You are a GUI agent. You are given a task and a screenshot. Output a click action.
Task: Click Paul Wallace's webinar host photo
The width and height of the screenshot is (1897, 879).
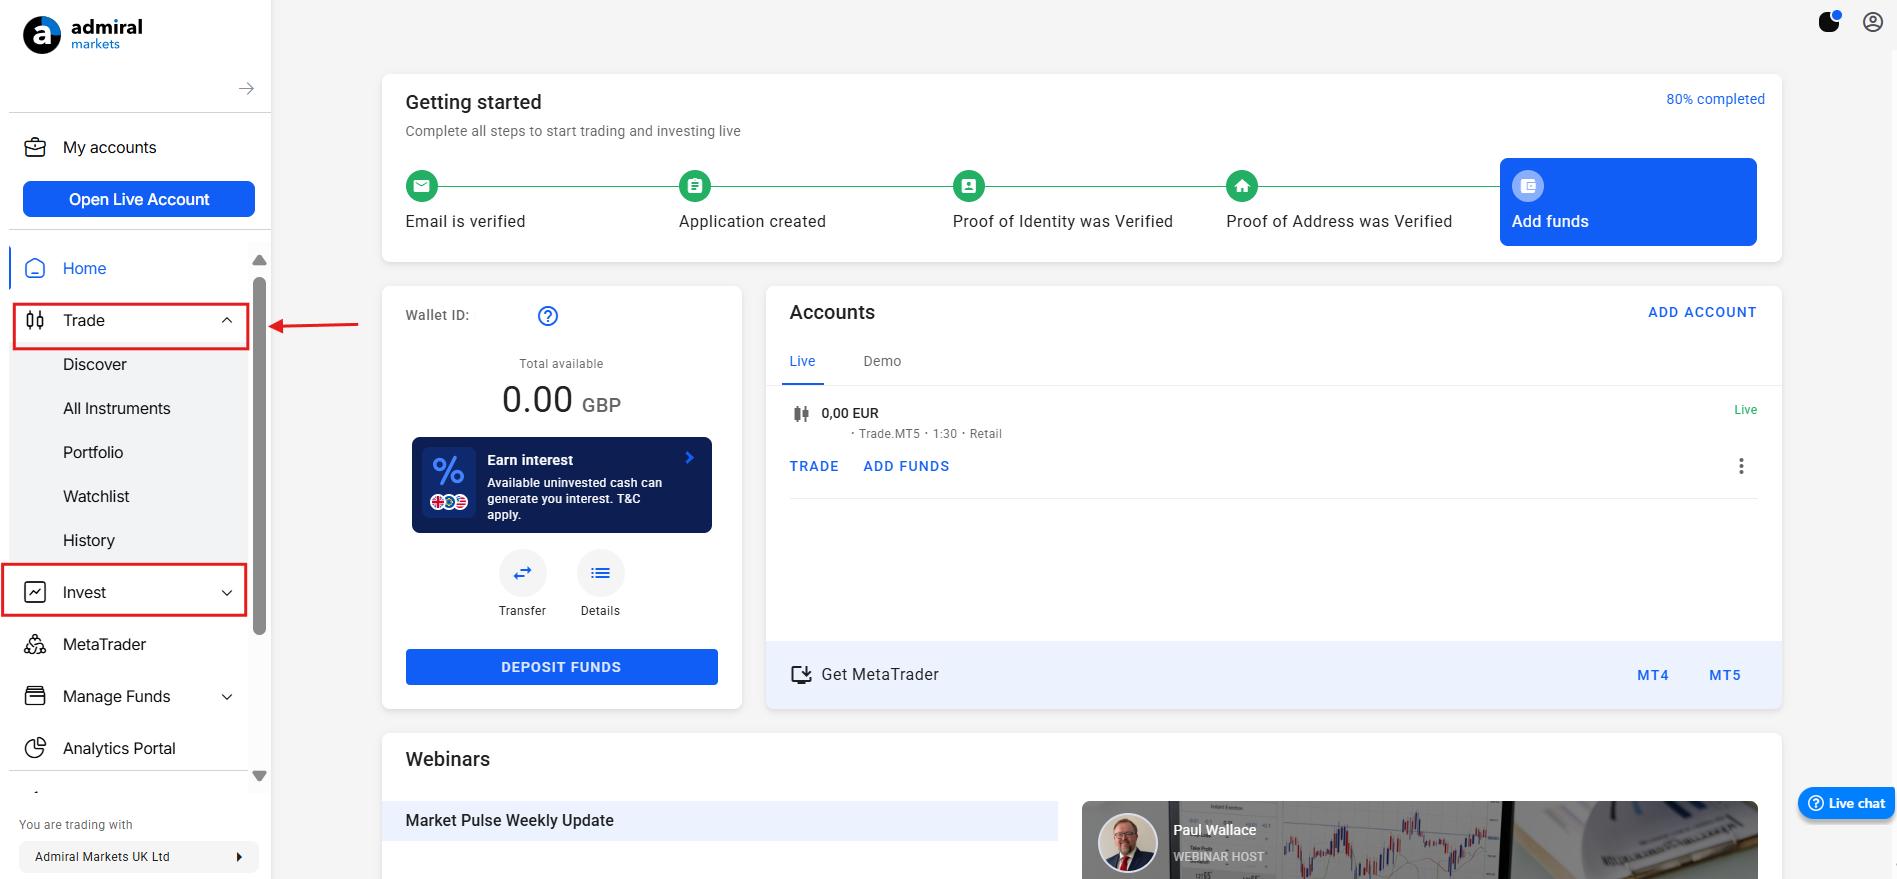tap(1127, 842)
